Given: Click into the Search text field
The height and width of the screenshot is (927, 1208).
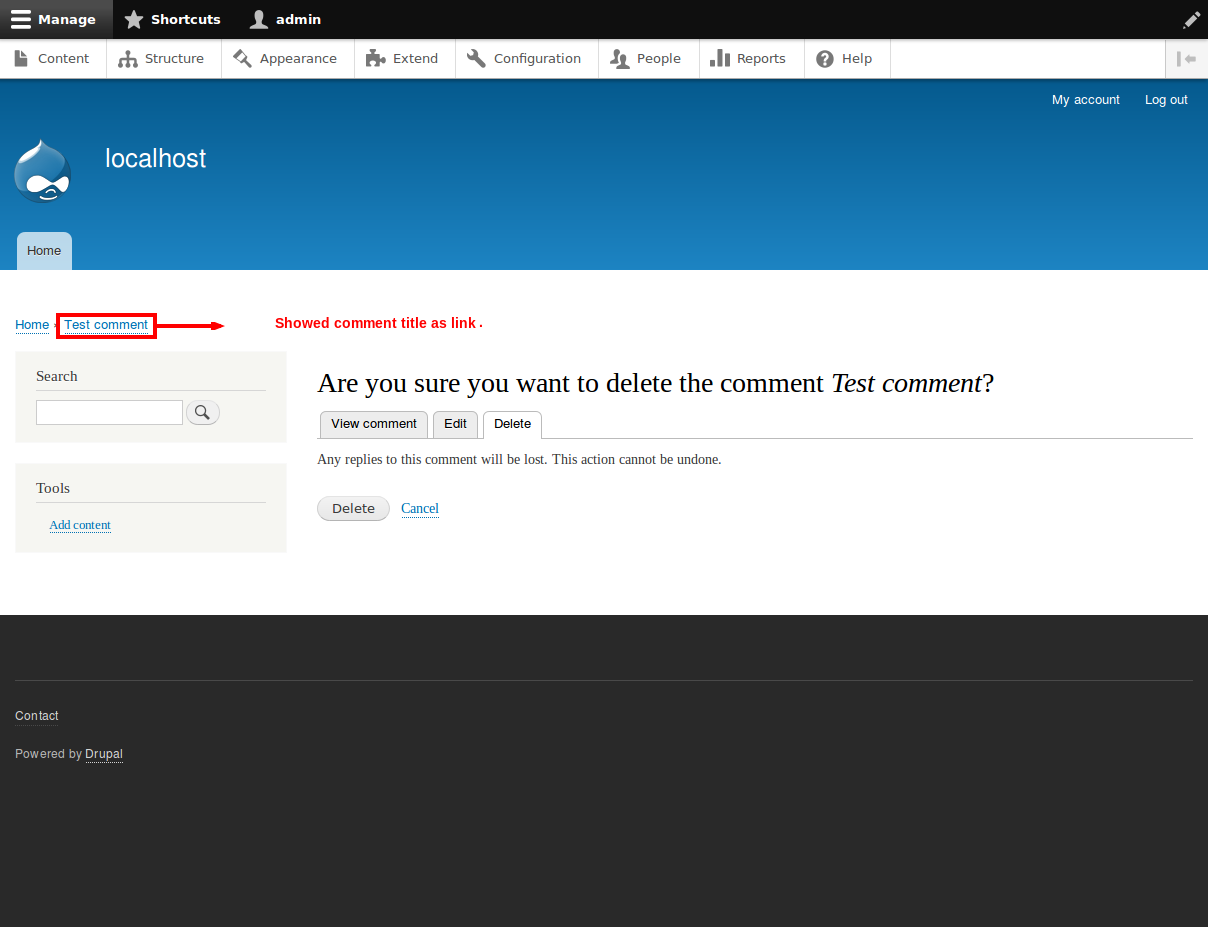Looking at the screenshot, I should pyautogui.click(x=109, y=412).
